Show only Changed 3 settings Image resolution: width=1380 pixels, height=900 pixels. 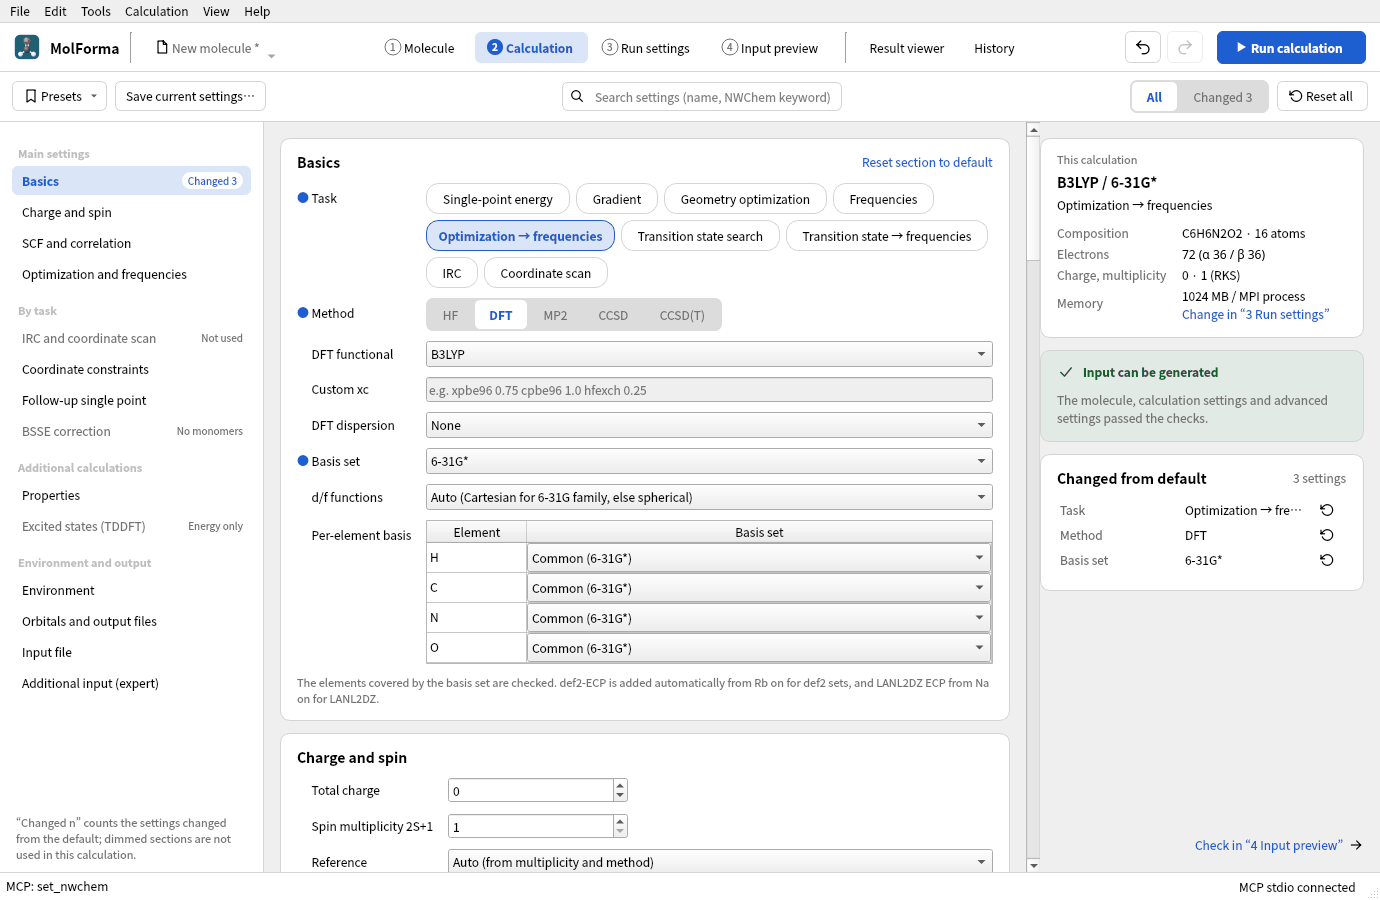pos(1222,97)
